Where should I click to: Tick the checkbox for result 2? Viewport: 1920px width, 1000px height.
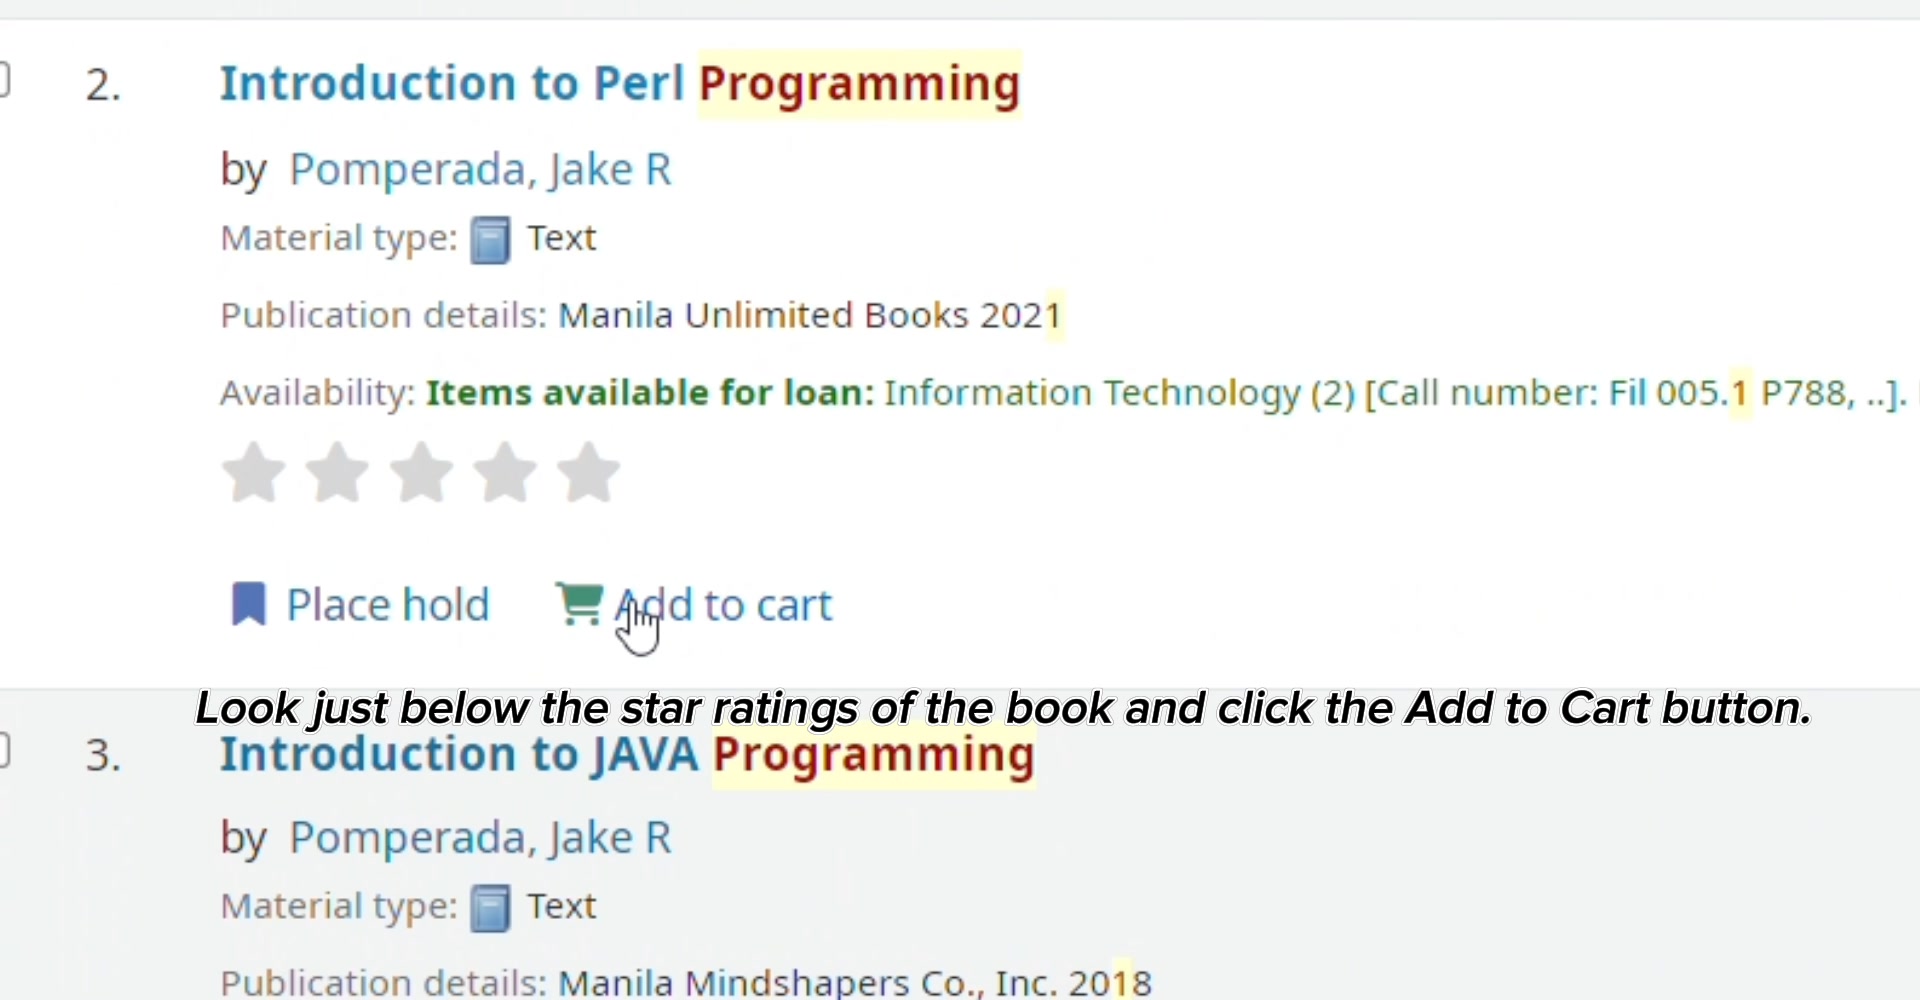click(x=3, y=80)
